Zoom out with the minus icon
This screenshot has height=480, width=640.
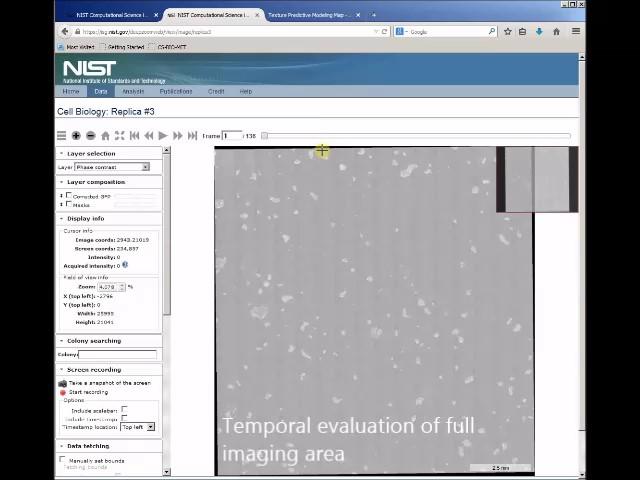91,136
